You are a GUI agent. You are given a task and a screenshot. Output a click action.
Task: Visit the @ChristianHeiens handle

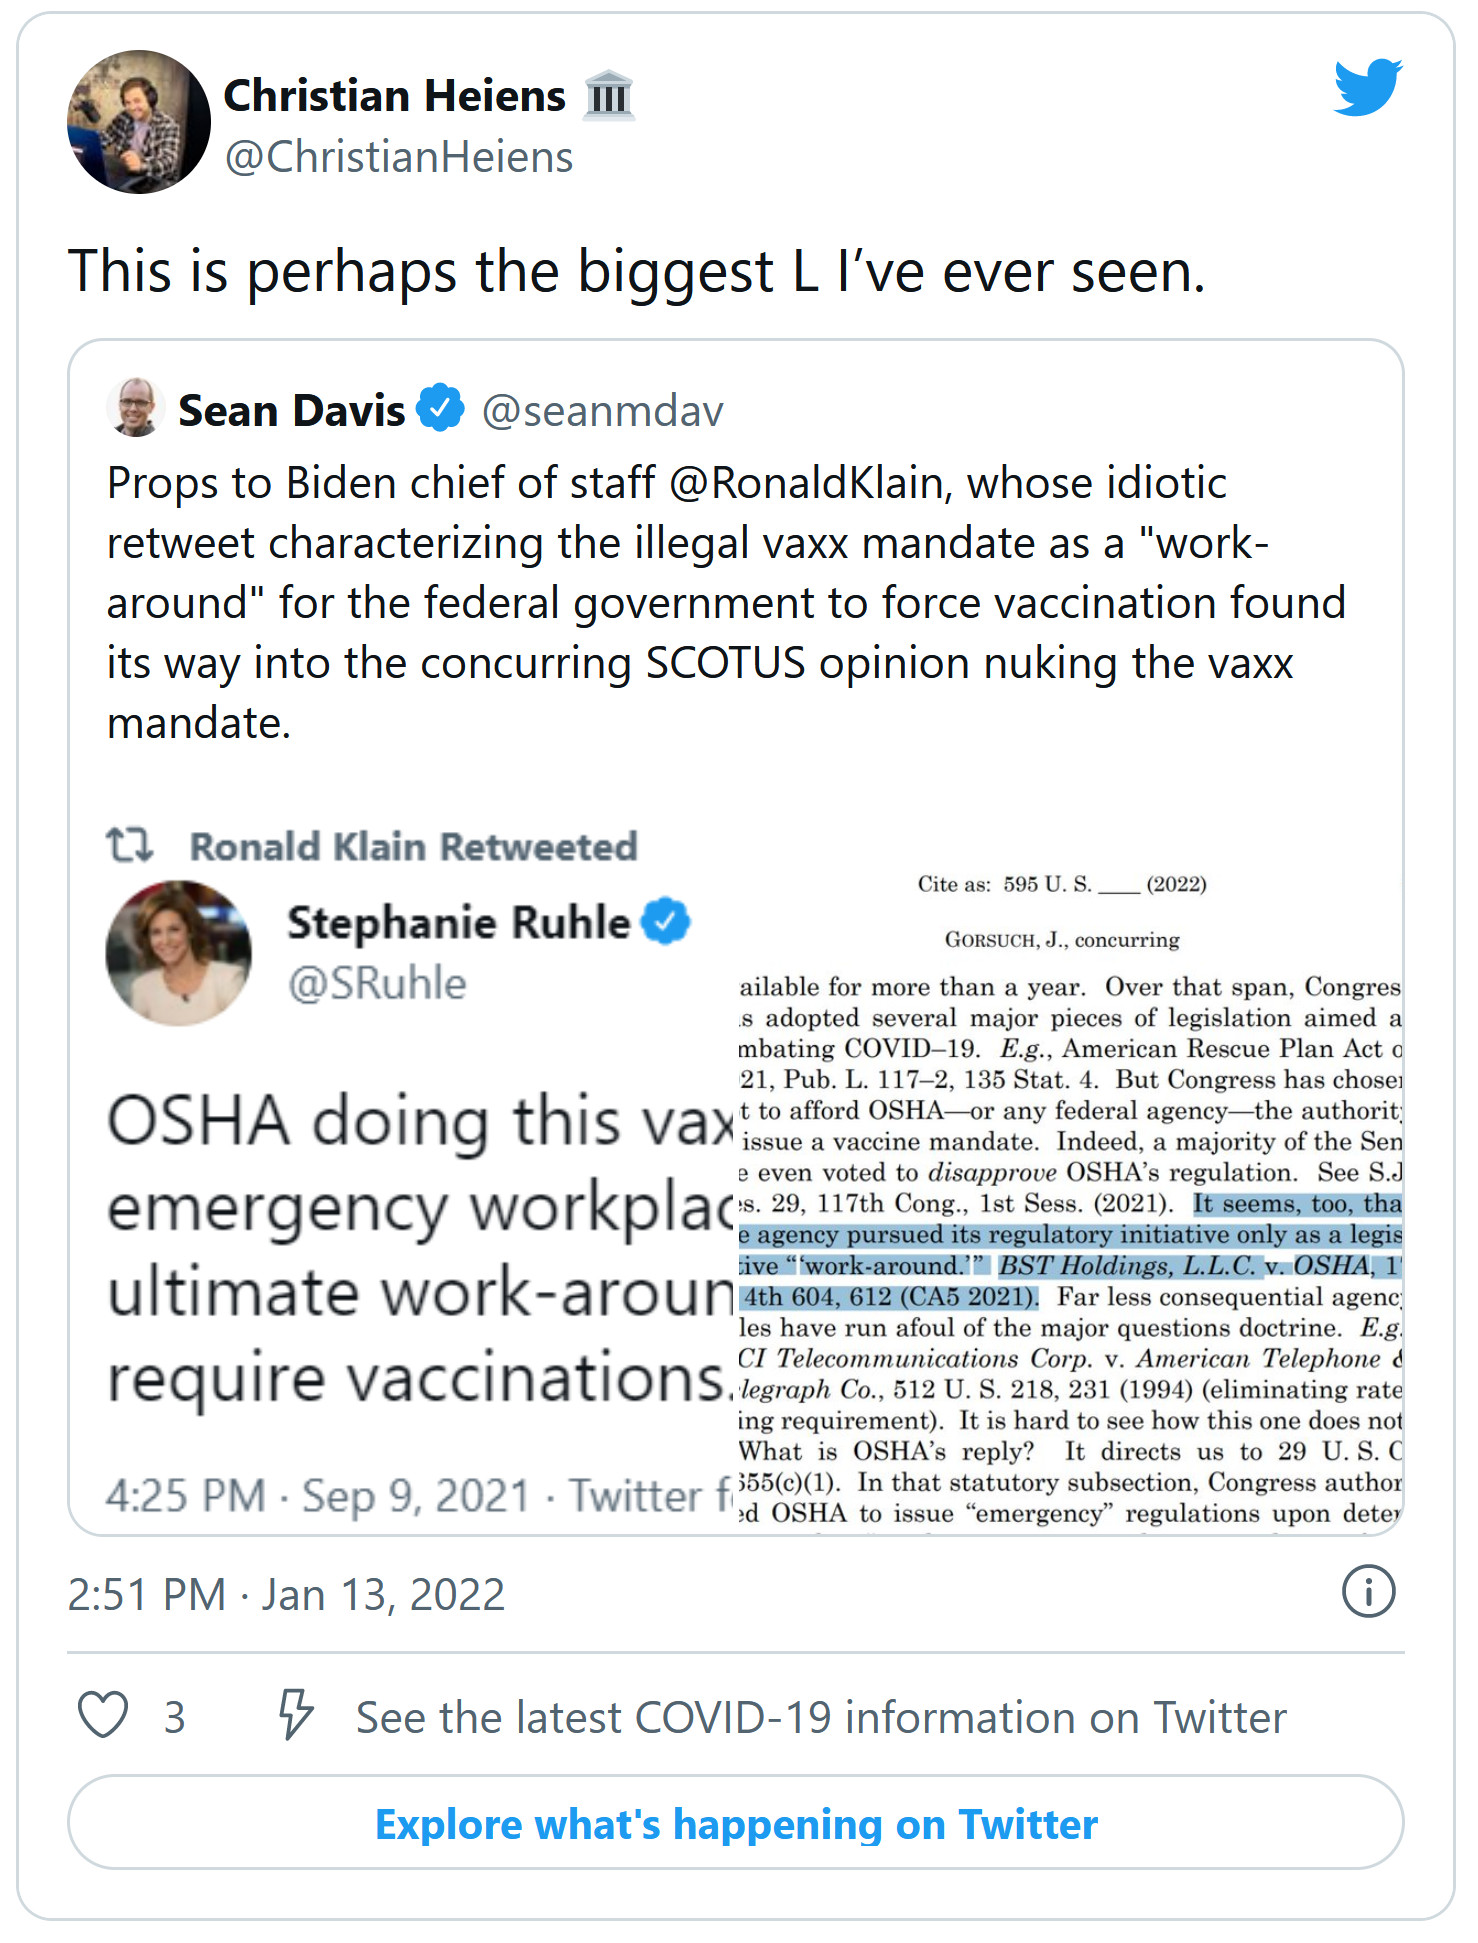(399, 158)
